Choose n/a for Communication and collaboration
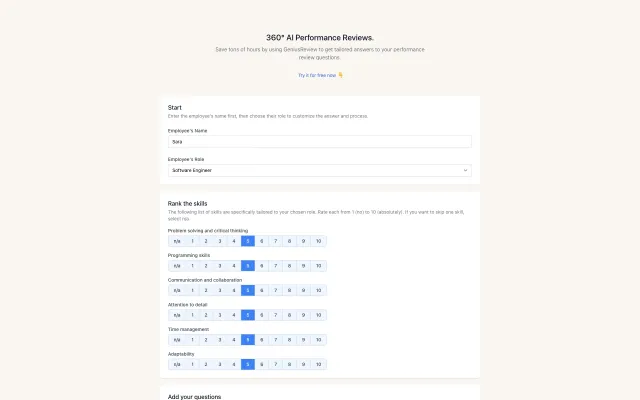The image size is (640, 400). point(177,290)
